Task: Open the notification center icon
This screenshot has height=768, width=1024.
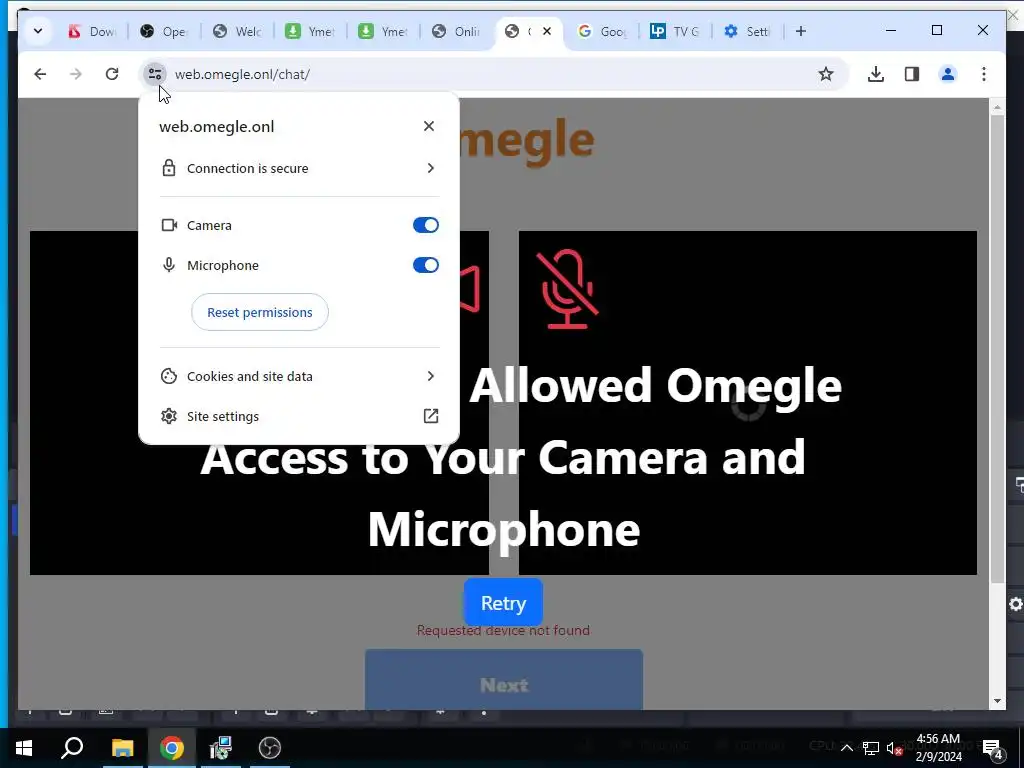Action: (993, 748)
